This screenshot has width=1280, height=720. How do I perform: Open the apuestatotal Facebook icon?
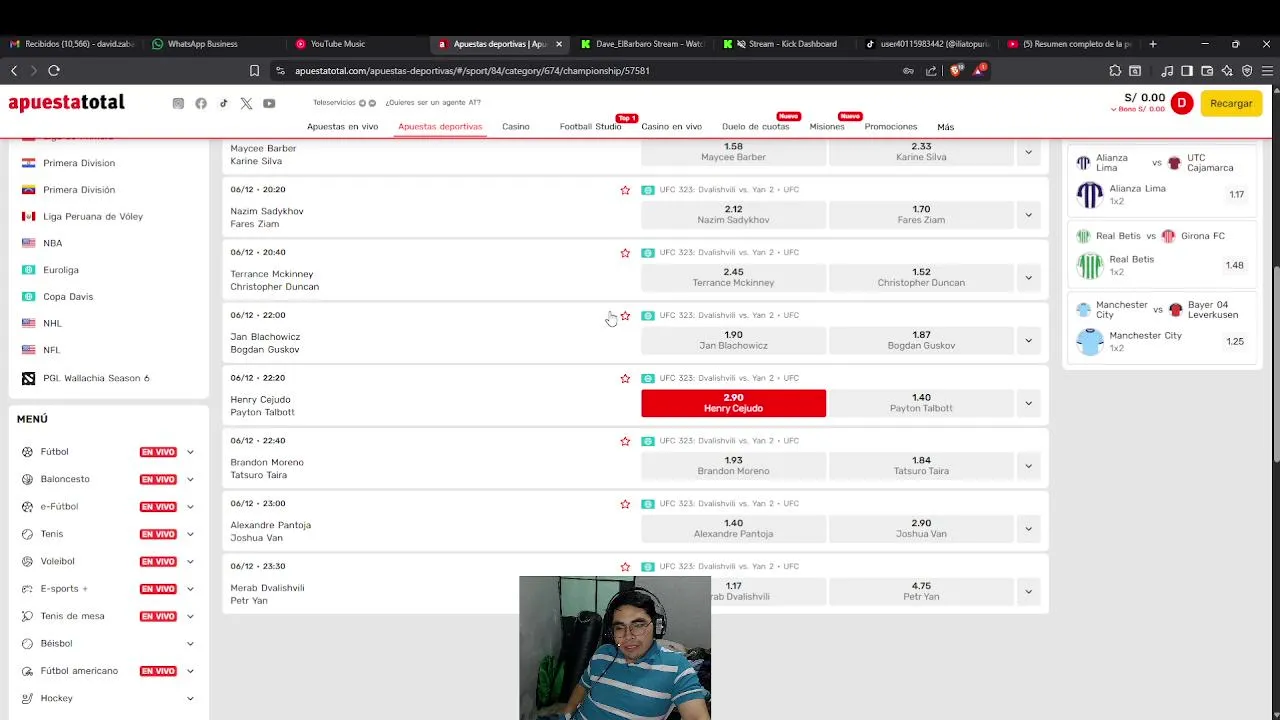click(x=201, y=103)
